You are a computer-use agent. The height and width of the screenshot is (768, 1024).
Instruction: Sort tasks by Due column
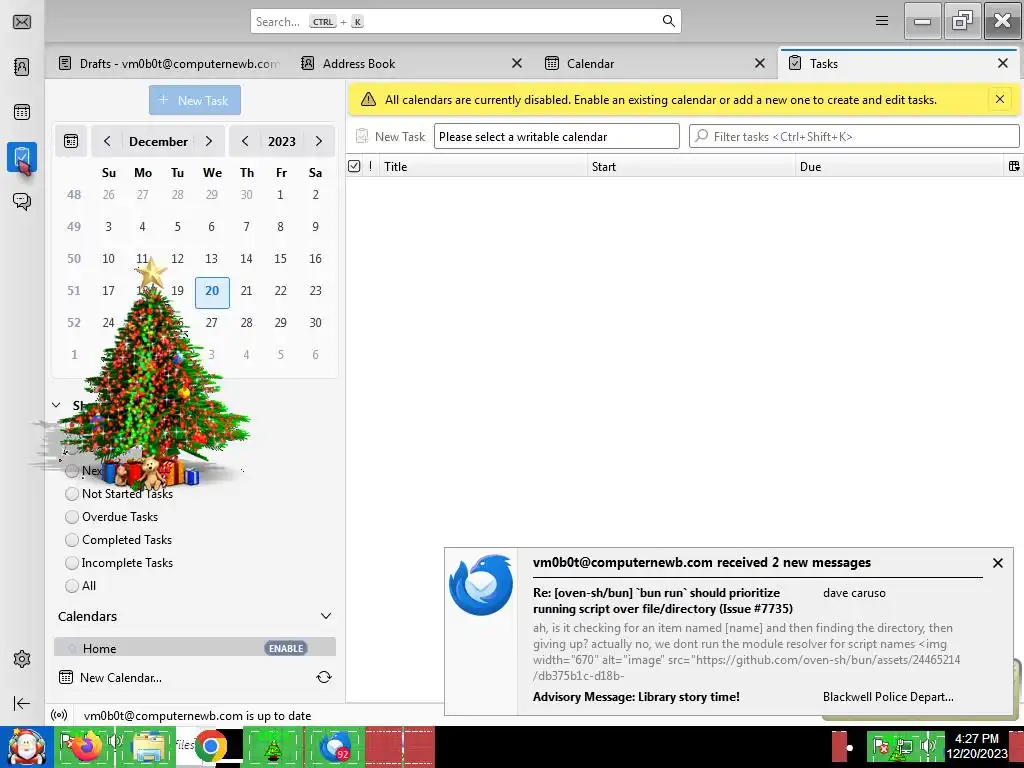point(899,167)
